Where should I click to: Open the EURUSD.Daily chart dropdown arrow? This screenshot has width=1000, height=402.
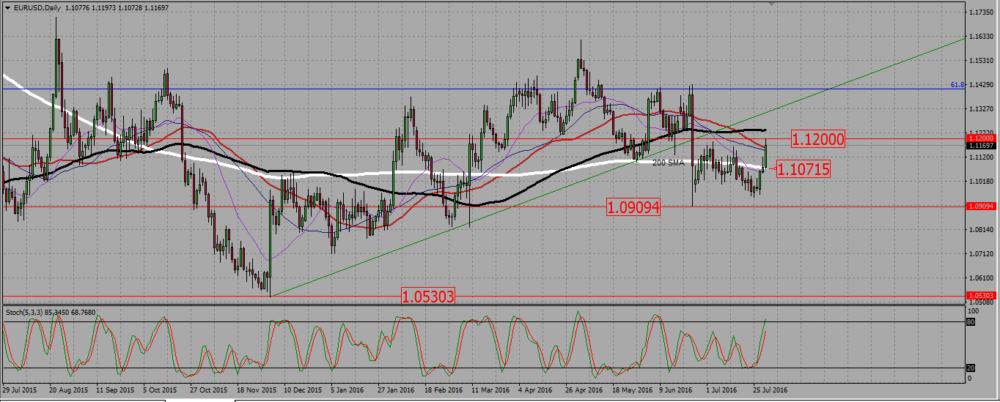[7, 6]
